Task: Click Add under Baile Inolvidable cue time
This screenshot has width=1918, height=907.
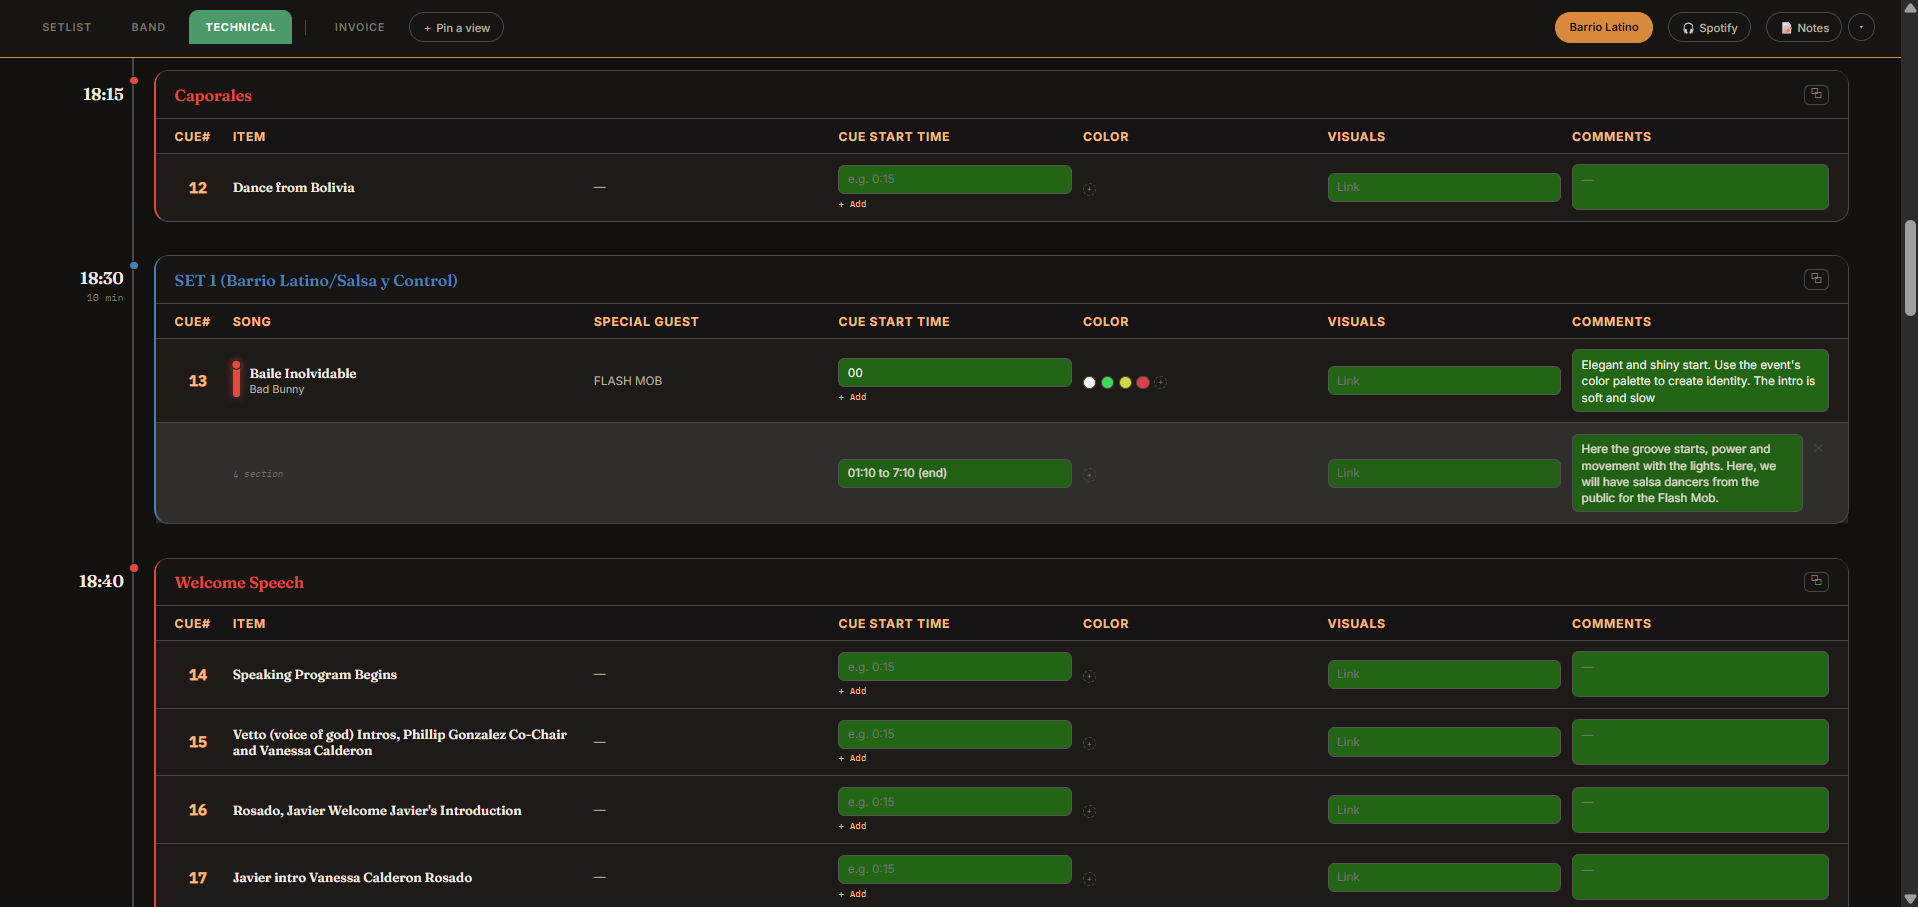Action: (853, 397)
